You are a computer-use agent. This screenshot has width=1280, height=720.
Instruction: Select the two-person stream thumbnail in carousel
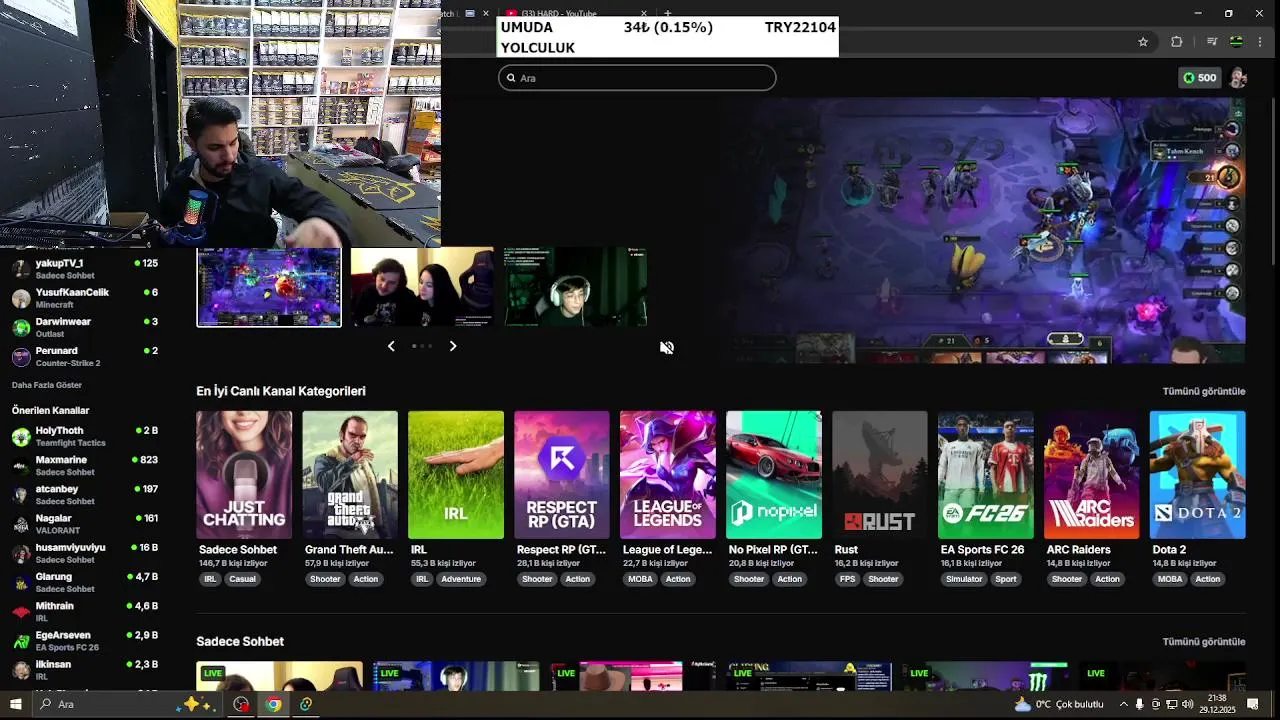tap(422, 287)
